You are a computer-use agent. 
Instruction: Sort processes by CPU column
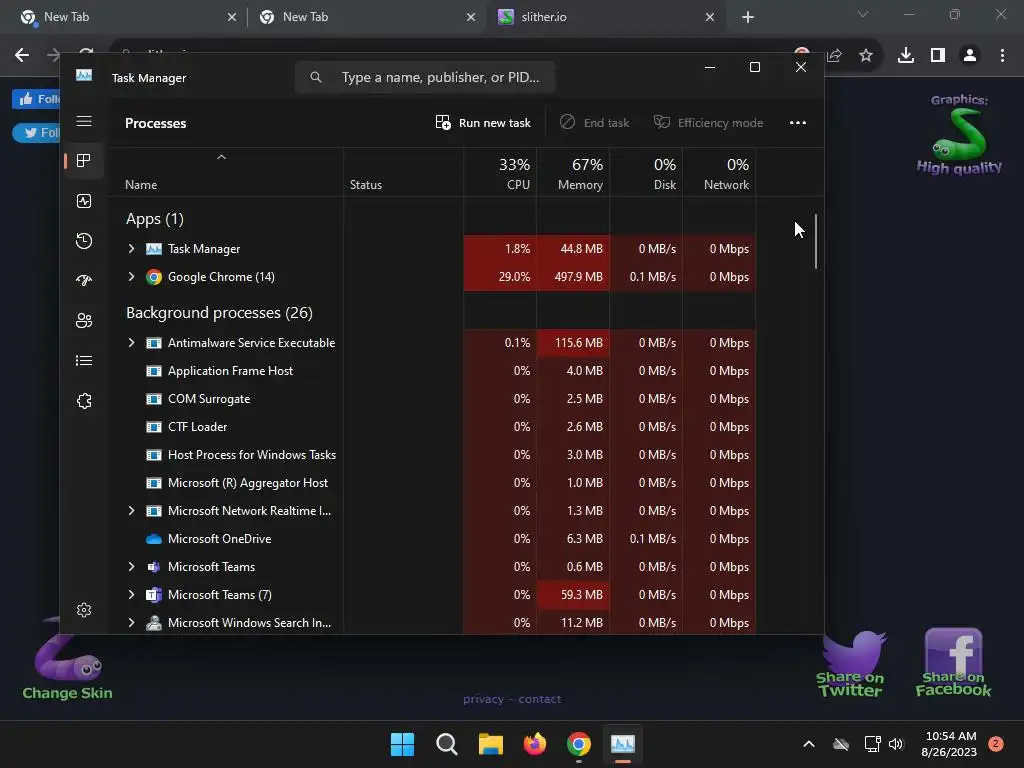500,173
